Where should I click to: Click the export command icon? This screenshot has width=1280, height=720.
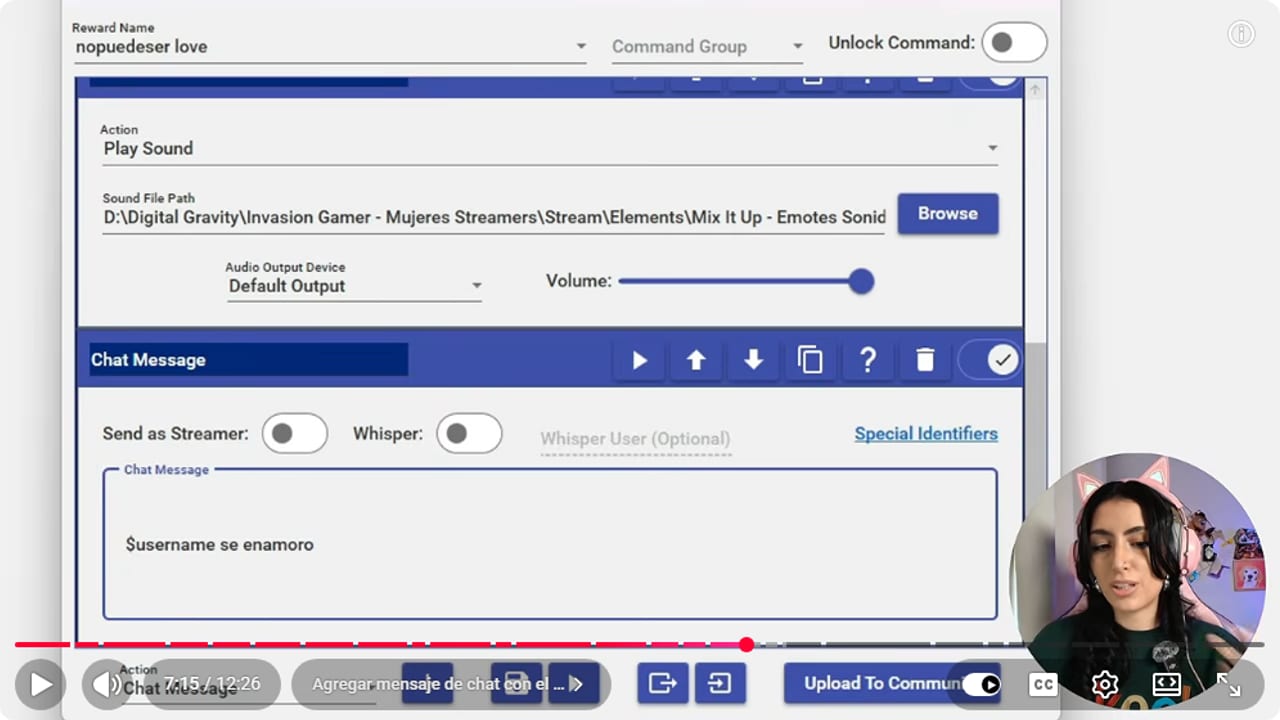(x=663, y=684)
